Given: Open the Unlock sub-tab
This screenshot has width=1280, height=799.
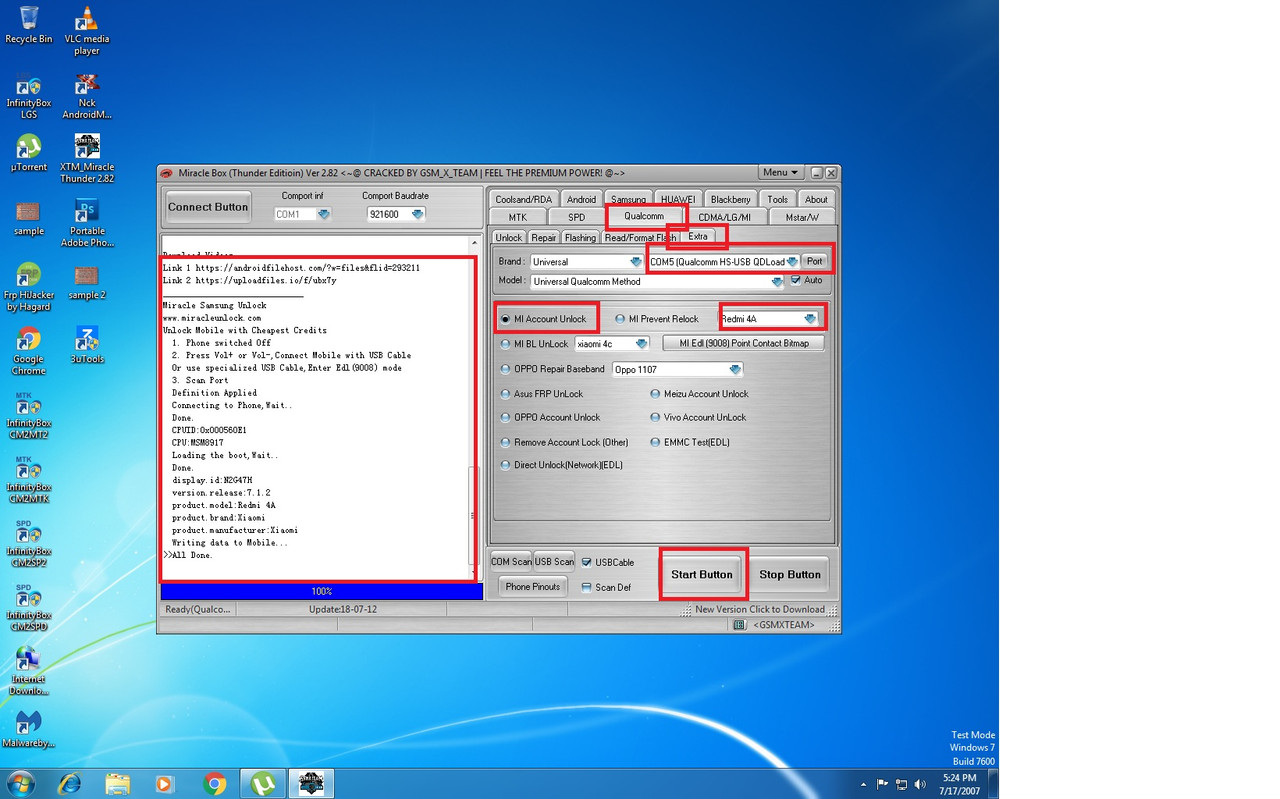Looking at the screenshot, I should coord(508,238).
